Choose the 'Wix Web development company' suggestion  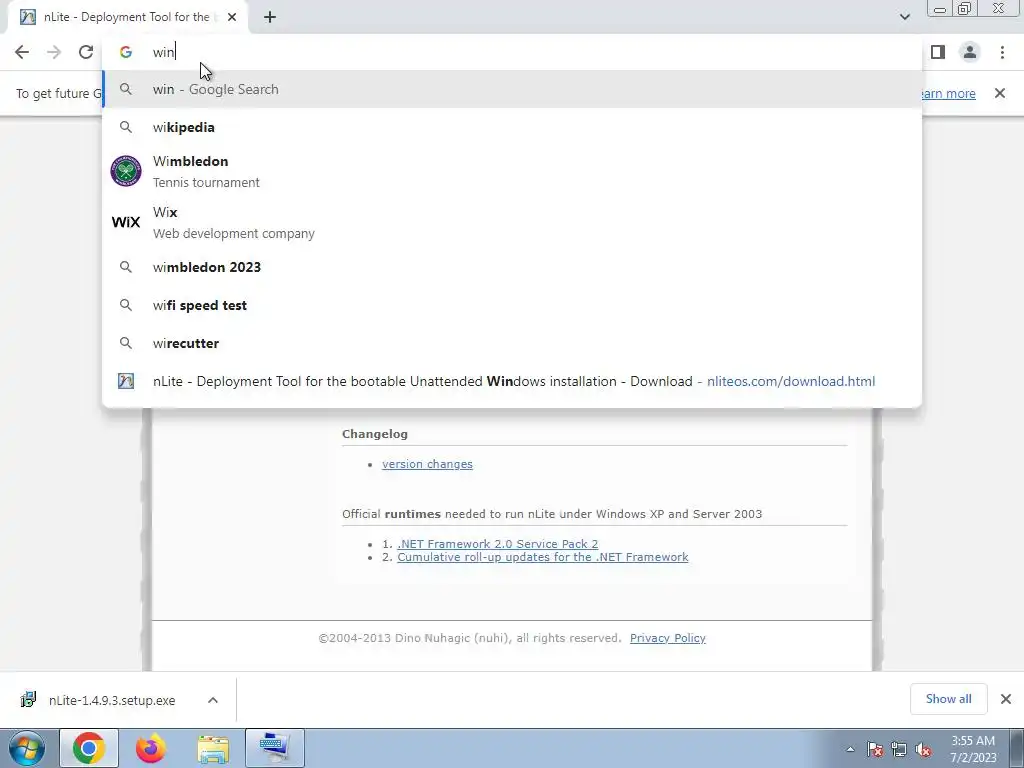click(512, 222)
